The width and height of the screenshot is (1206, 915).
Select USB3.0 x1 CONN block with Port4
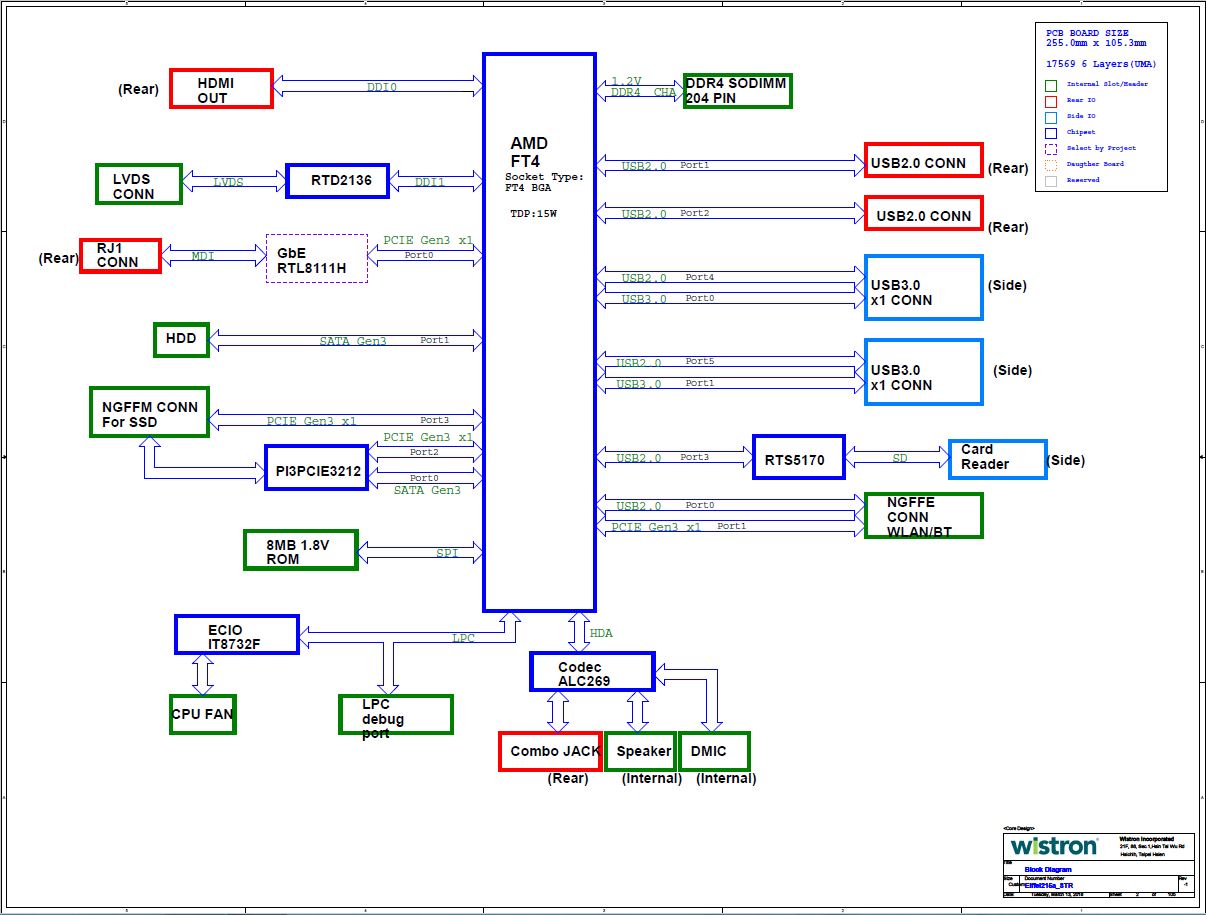pyautogui.click(x=924, y=288)
